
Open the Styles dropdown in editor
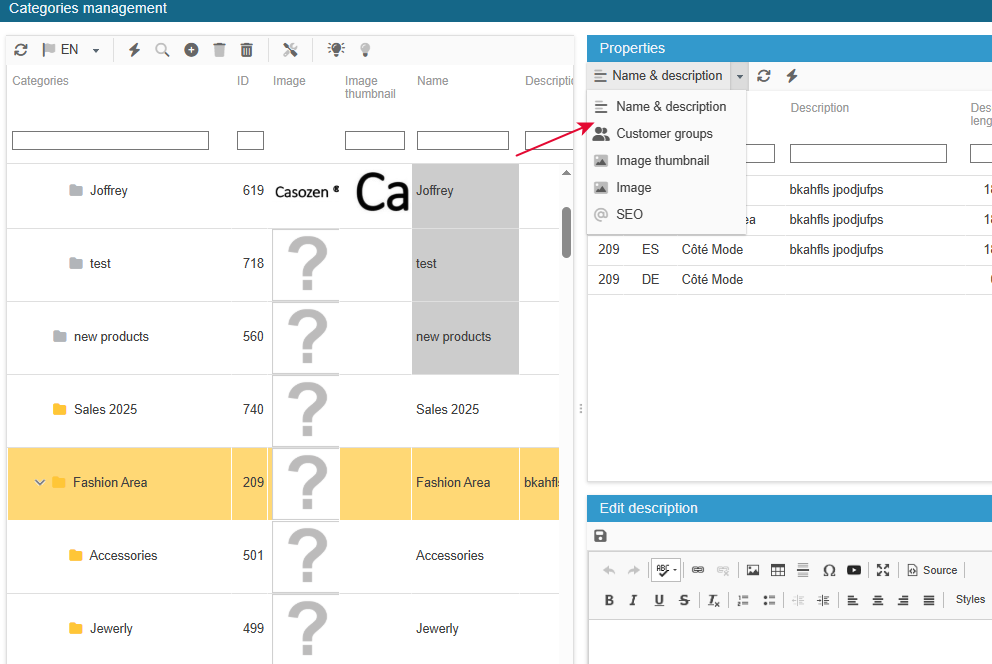970,599
